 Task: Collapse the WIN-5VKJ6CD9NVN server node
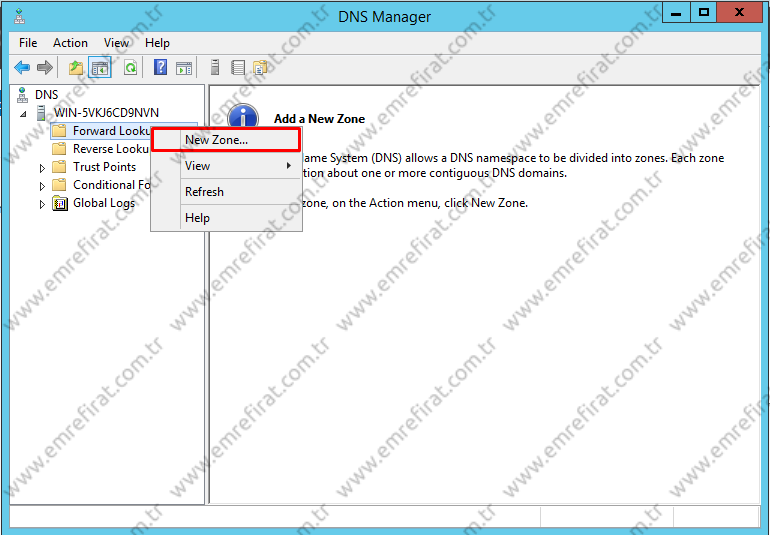[24, 114]
